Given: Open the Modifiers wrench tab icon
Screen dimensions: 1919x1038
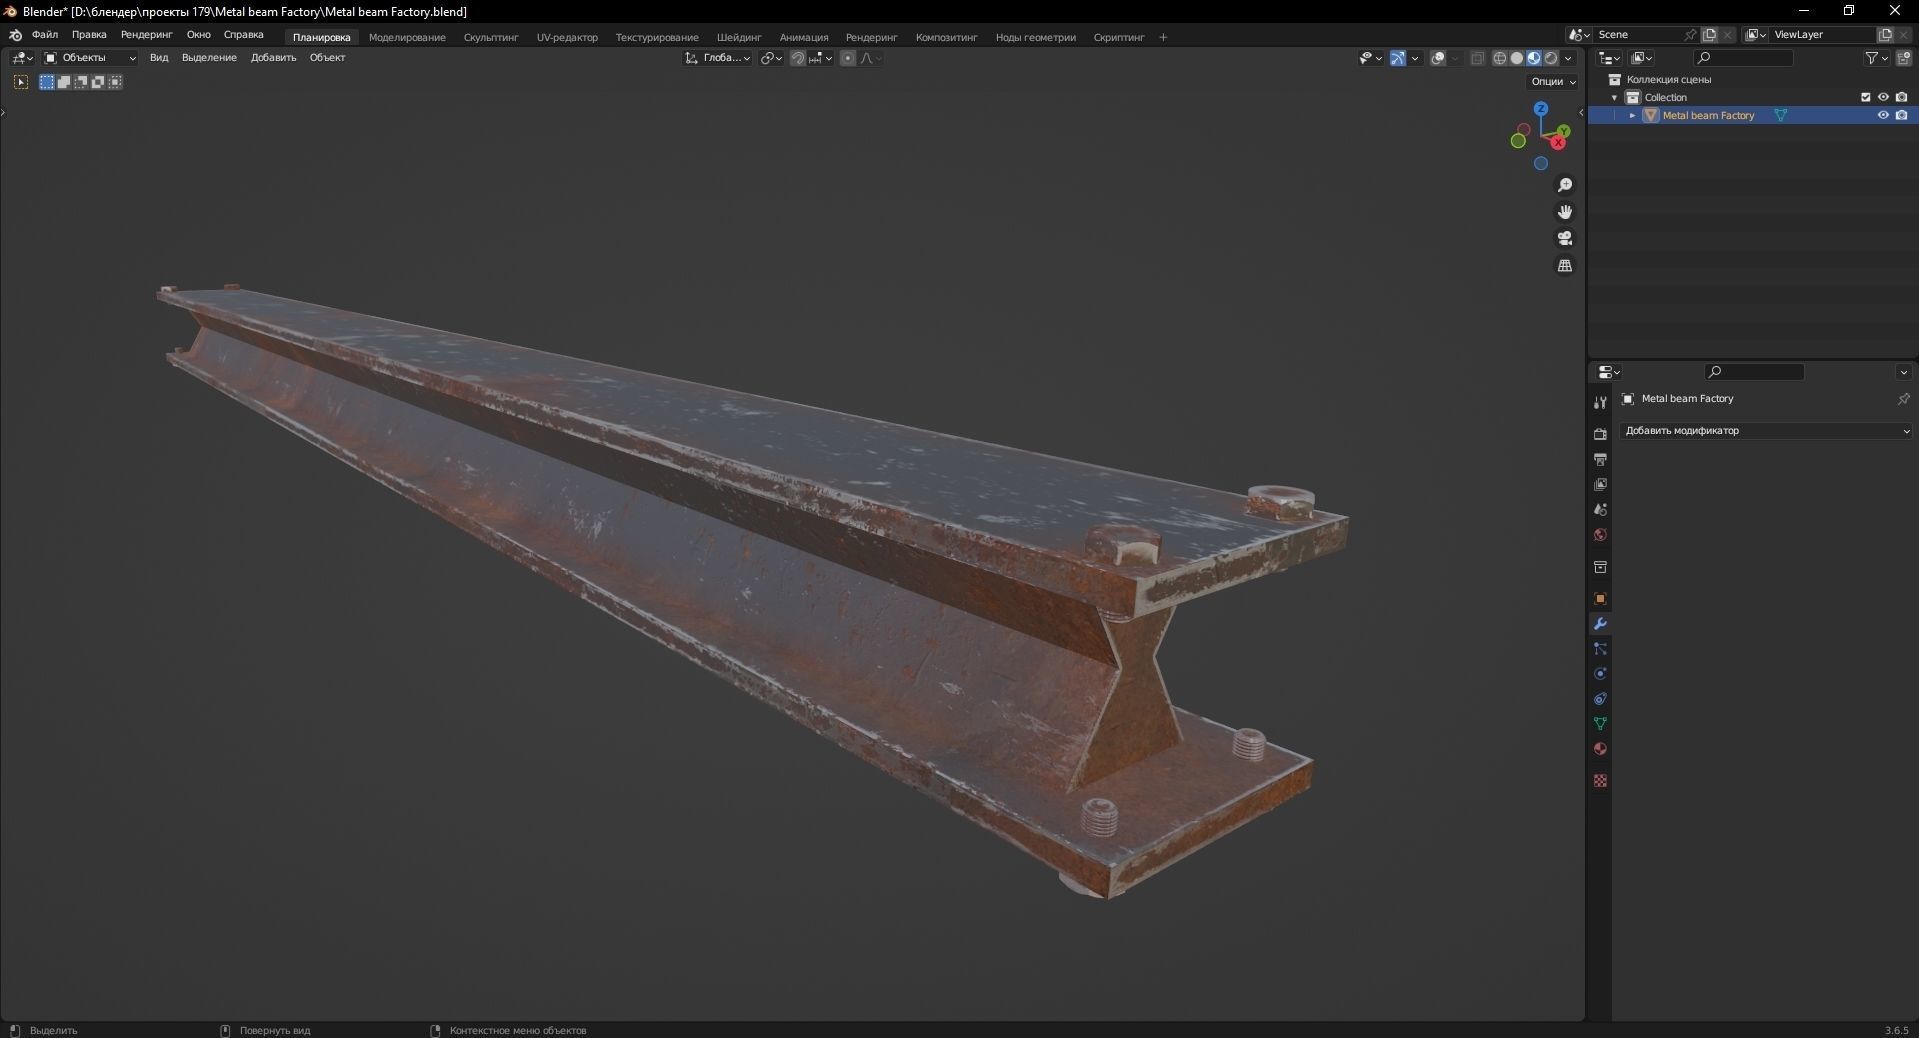Looking at the screenshot, I should point(1600,624).
